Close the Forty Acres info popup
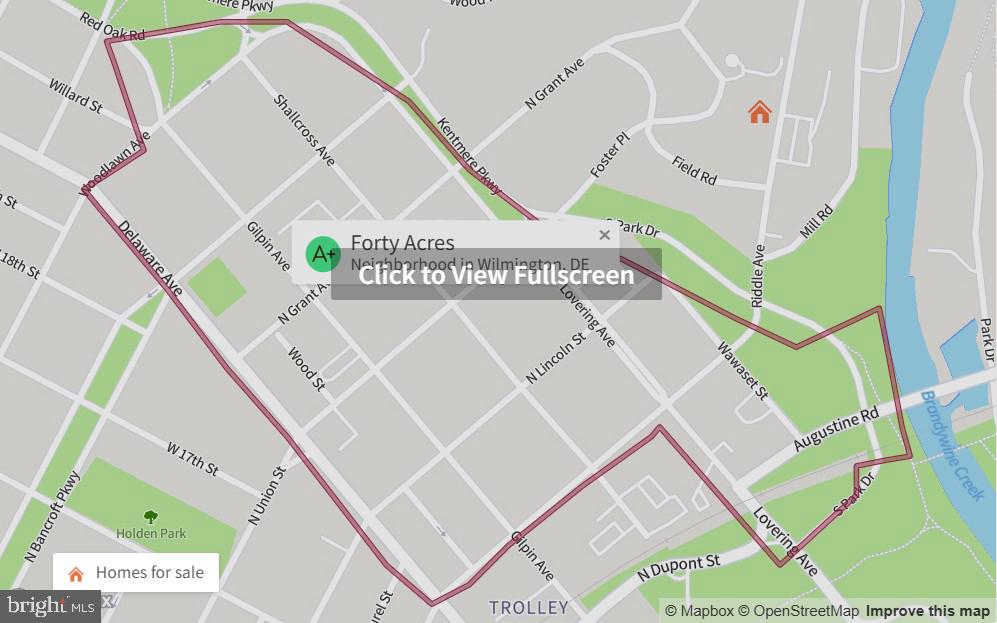The image size is (997, 623). (x=604, y=235)
